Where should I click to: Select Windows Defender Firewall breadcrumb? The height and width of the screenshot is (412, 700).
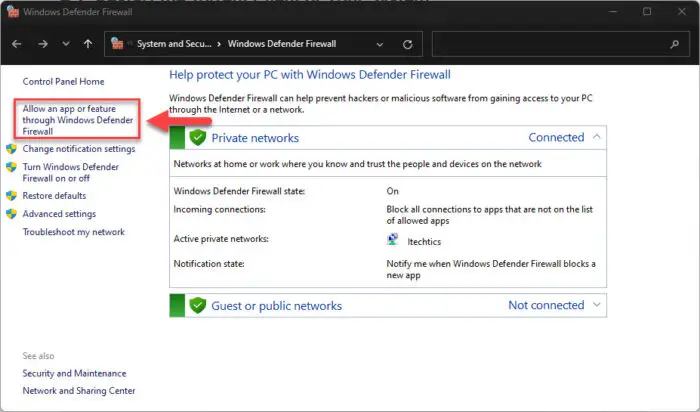pos(282,44)
